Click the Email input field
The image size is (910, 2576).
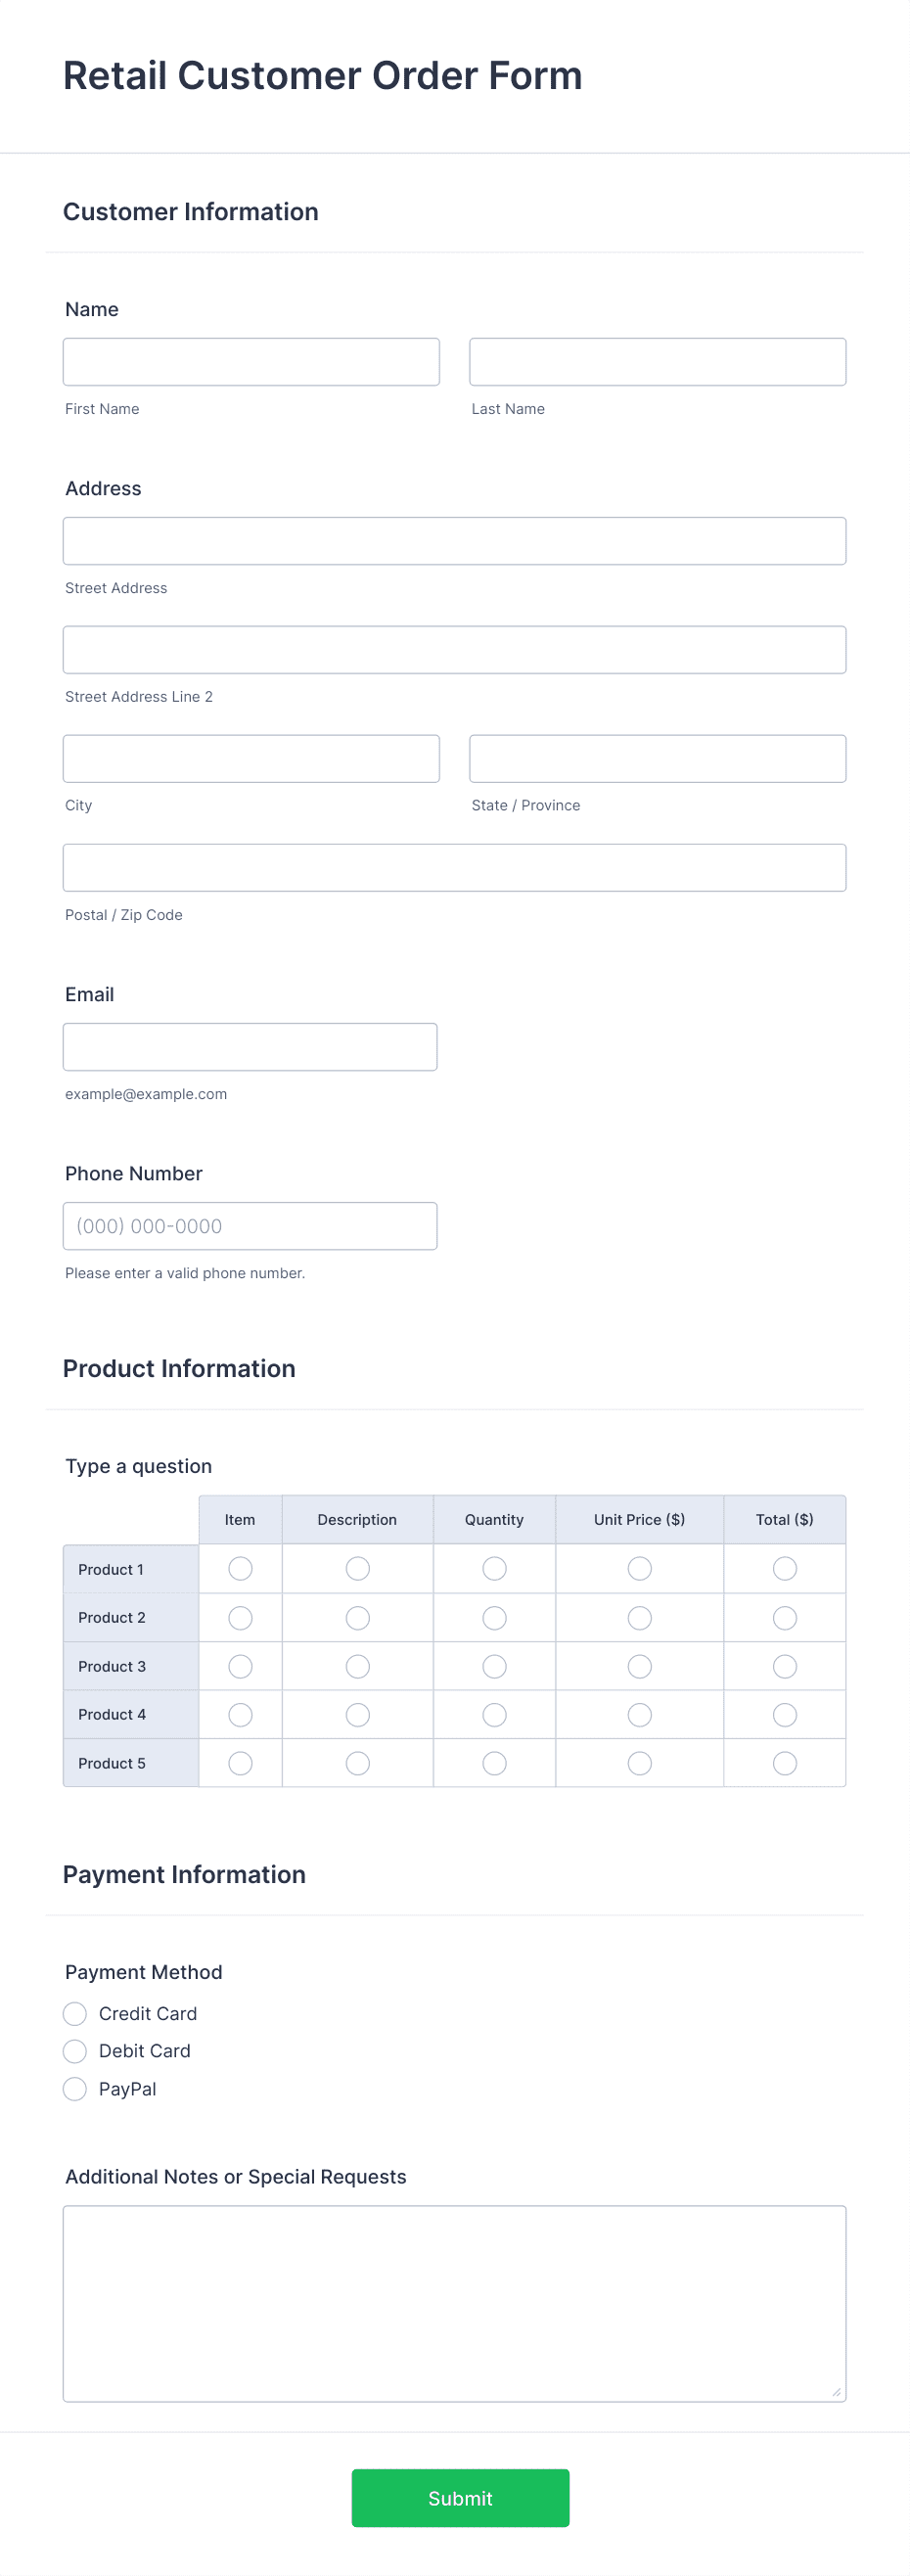250,1045
